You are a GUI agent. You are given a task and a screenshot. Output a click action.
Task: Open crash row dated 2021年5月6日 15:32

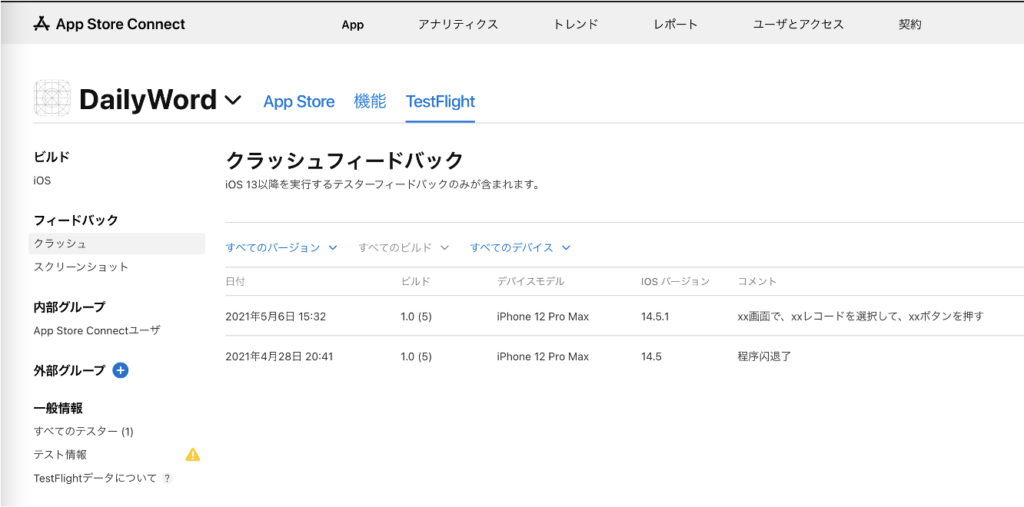click(624, 317)
